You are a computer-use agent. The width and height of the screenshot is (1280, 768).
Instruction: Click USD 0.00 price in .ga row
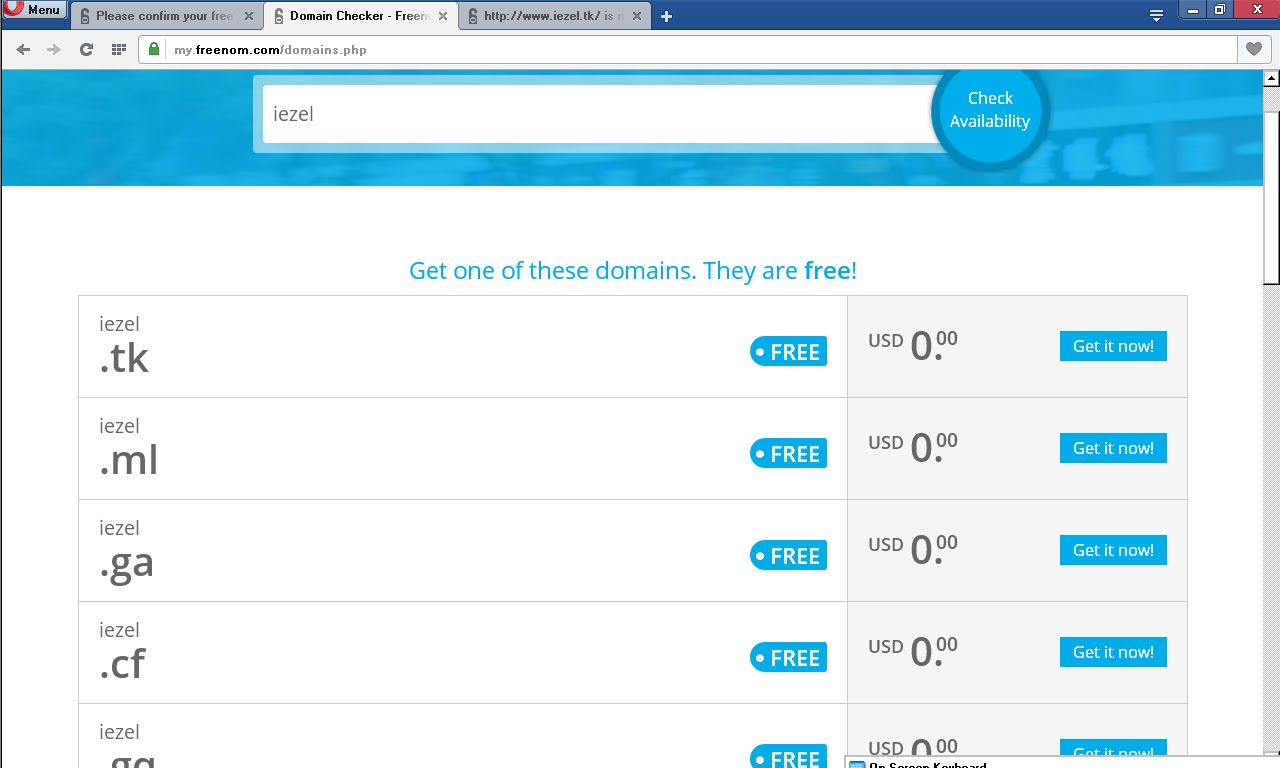tap(913, 550)
